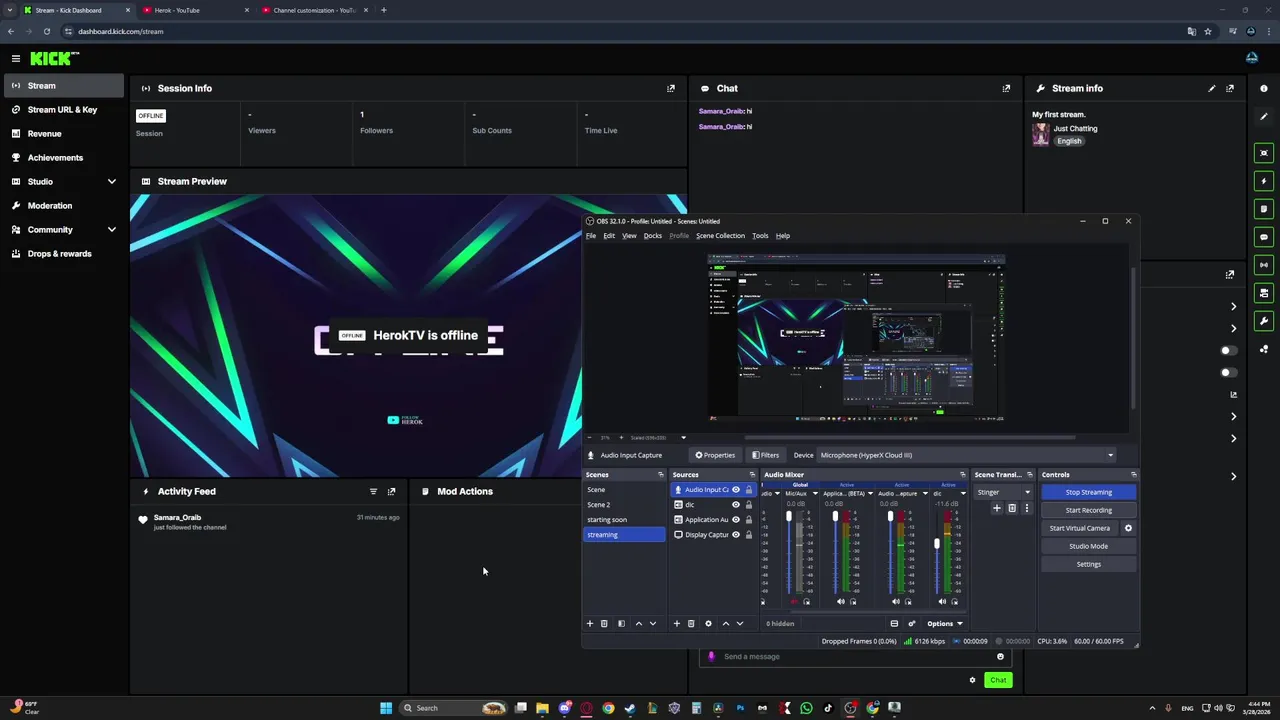Add a new scene in OBS Scenes dock
Image resolution: width=1280 pixels, height=720 pixels.
pyautogui.click(x=590, y=623)
